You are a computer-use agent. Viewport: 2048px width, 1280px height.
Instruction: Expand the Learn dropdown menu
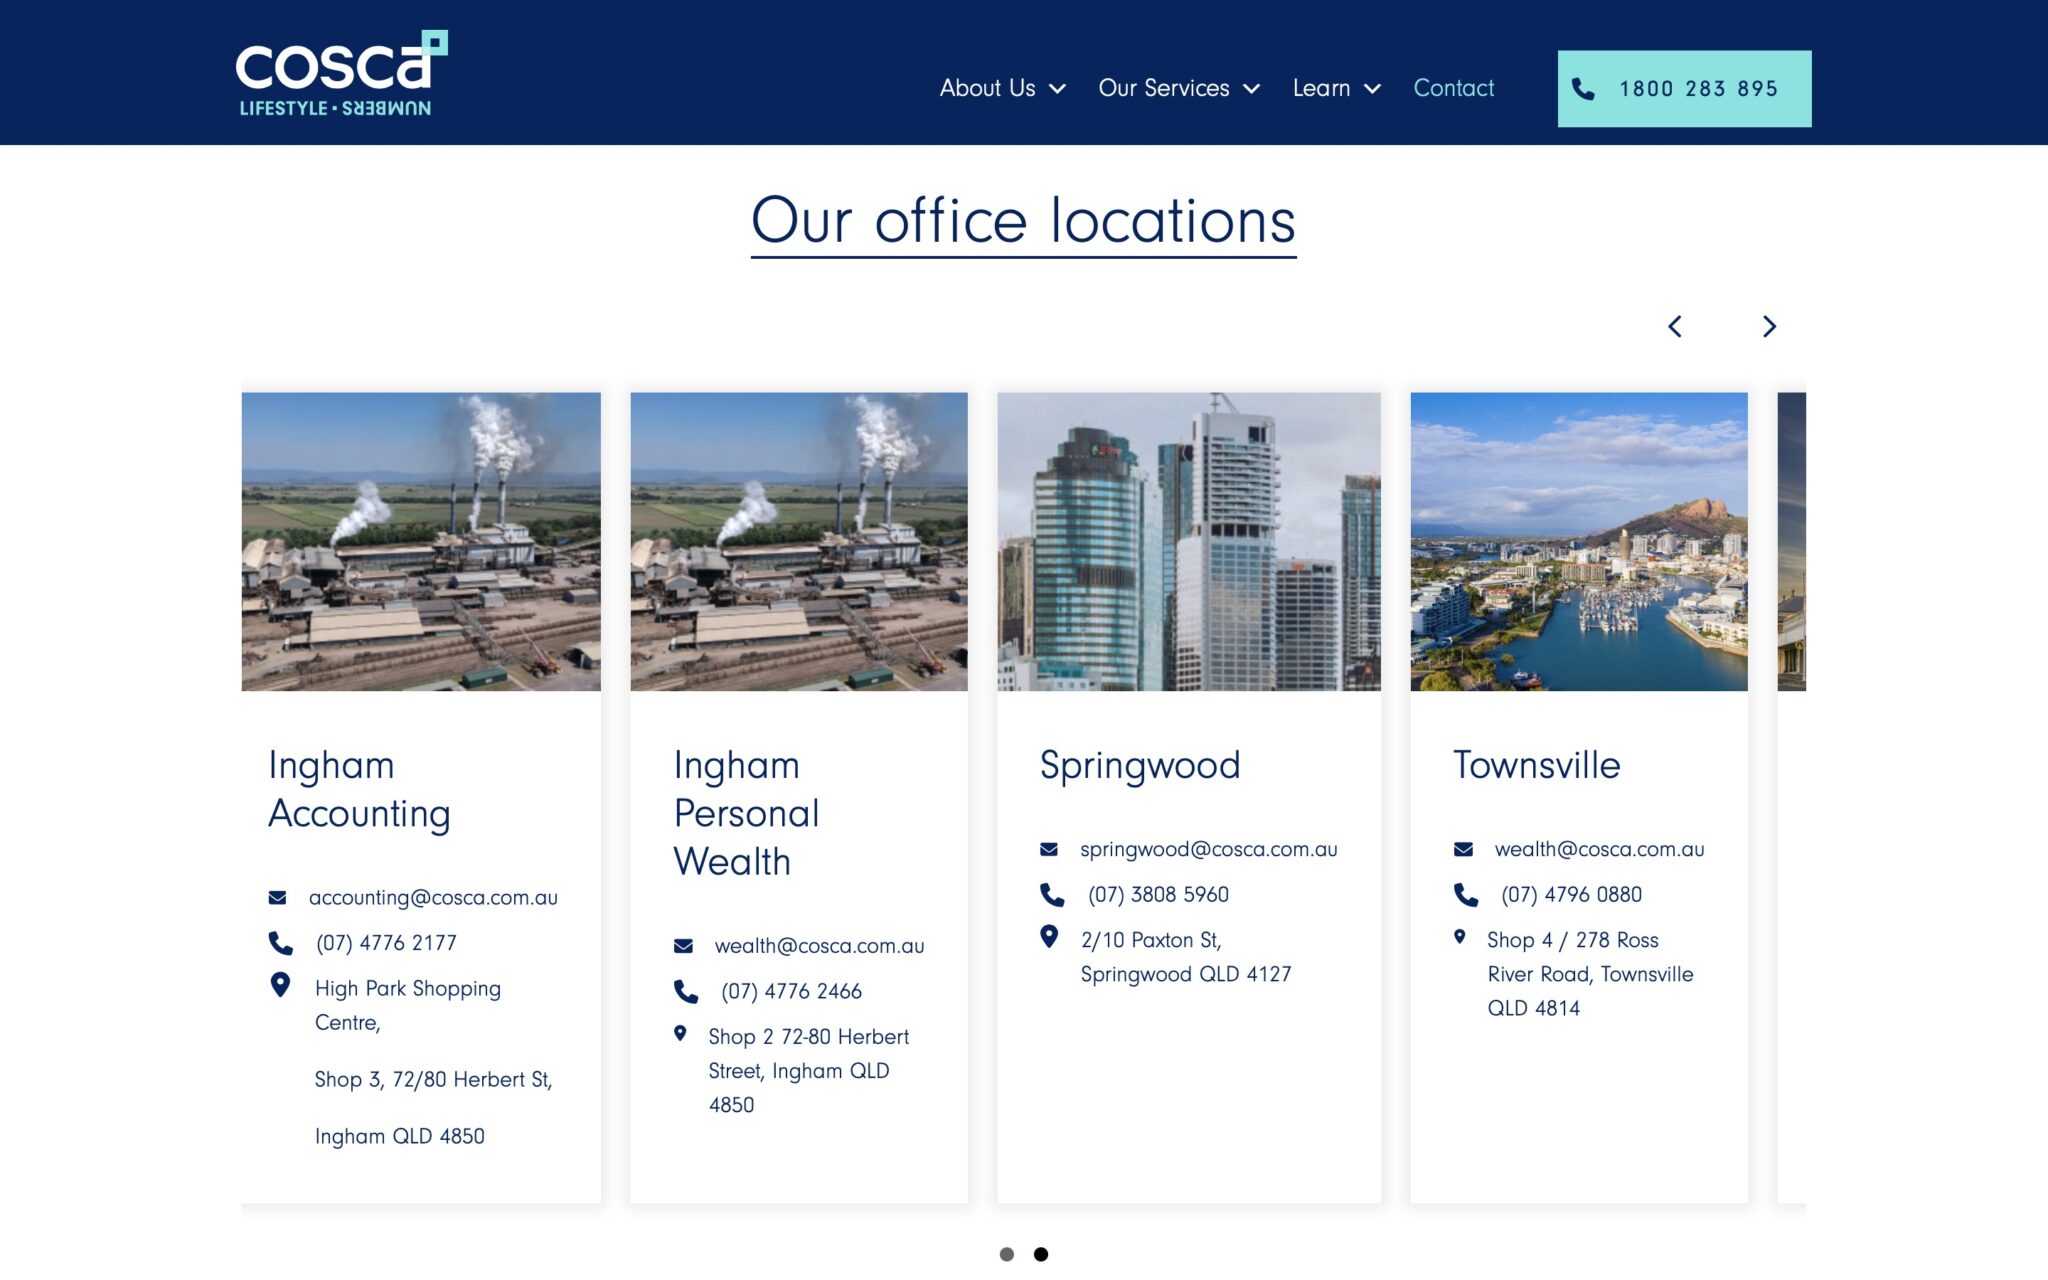click(x=1336, y=88)
